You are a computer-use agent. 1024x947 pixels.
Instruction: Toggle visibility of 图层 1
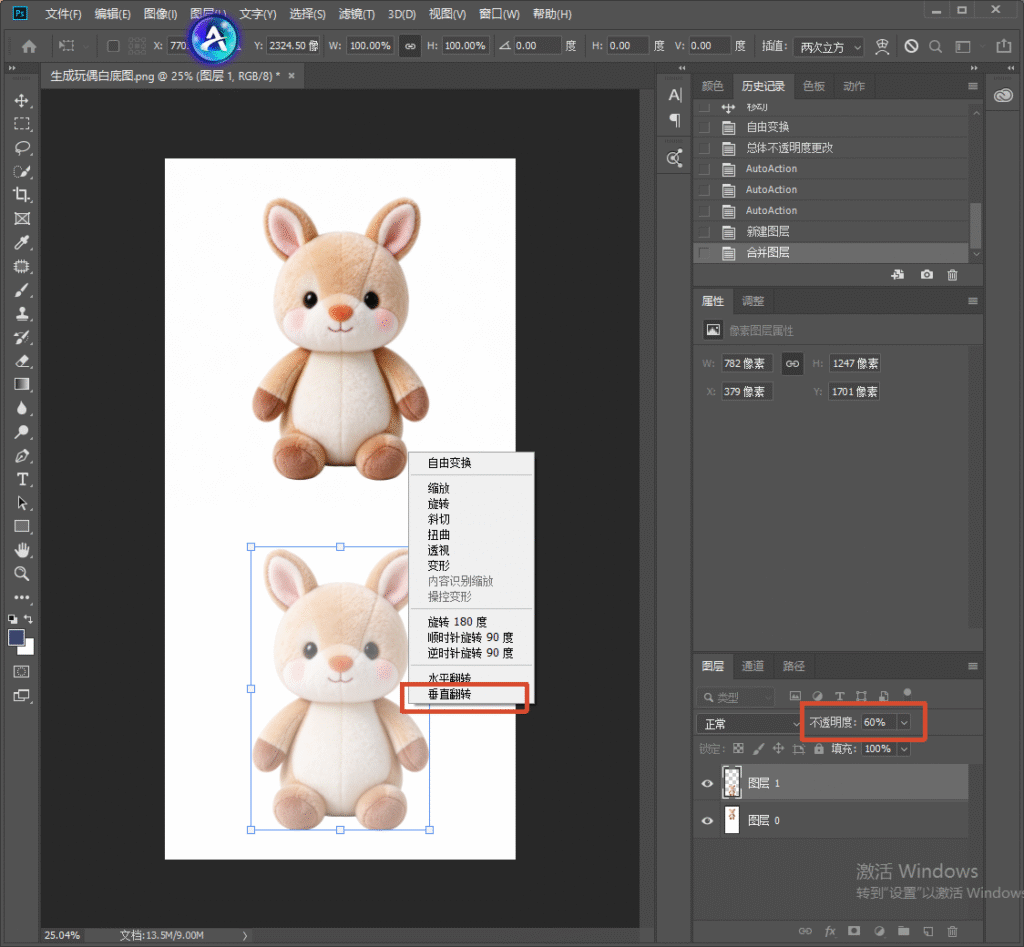[x=707, y=784]
